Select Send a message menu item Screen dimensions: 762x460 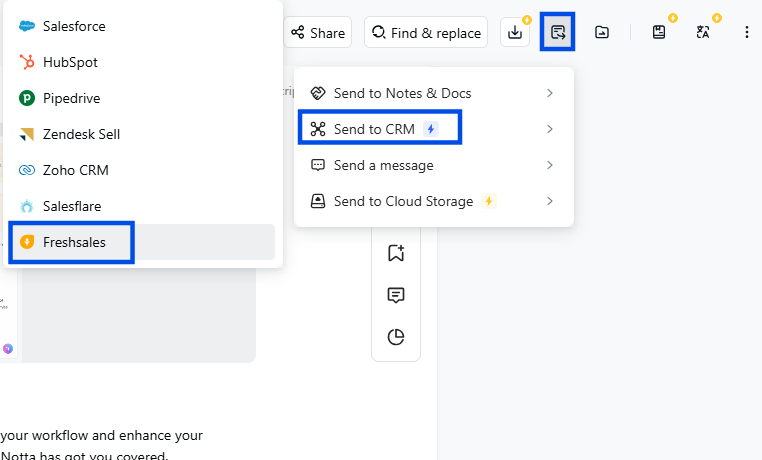pyautogui.click(x=433, y=165)
